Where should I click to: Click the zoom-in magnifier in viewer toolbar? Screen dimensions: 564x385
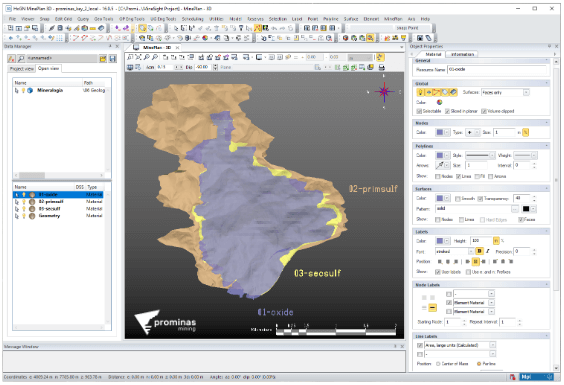[146, 57]
